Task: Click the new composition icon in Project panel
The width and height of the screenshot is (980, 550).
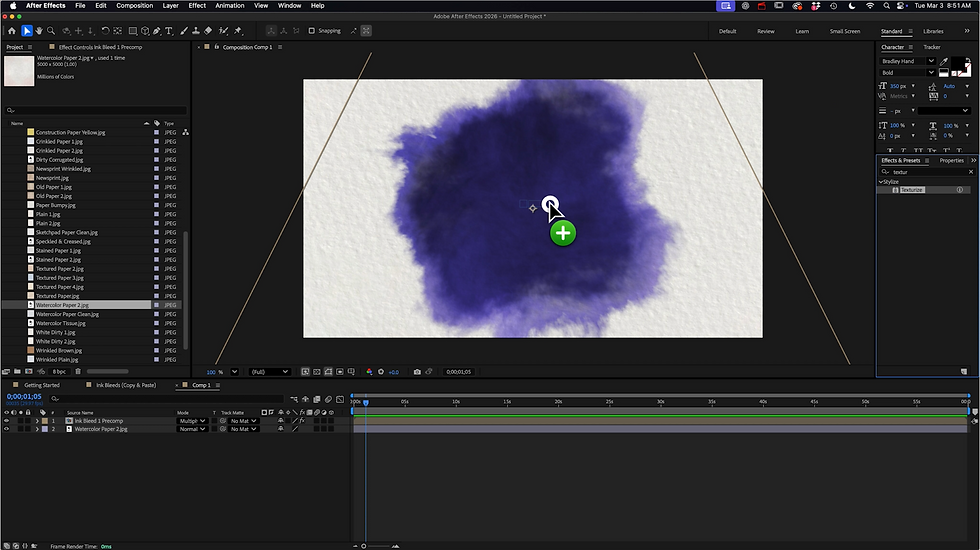Action: point(29,371)
